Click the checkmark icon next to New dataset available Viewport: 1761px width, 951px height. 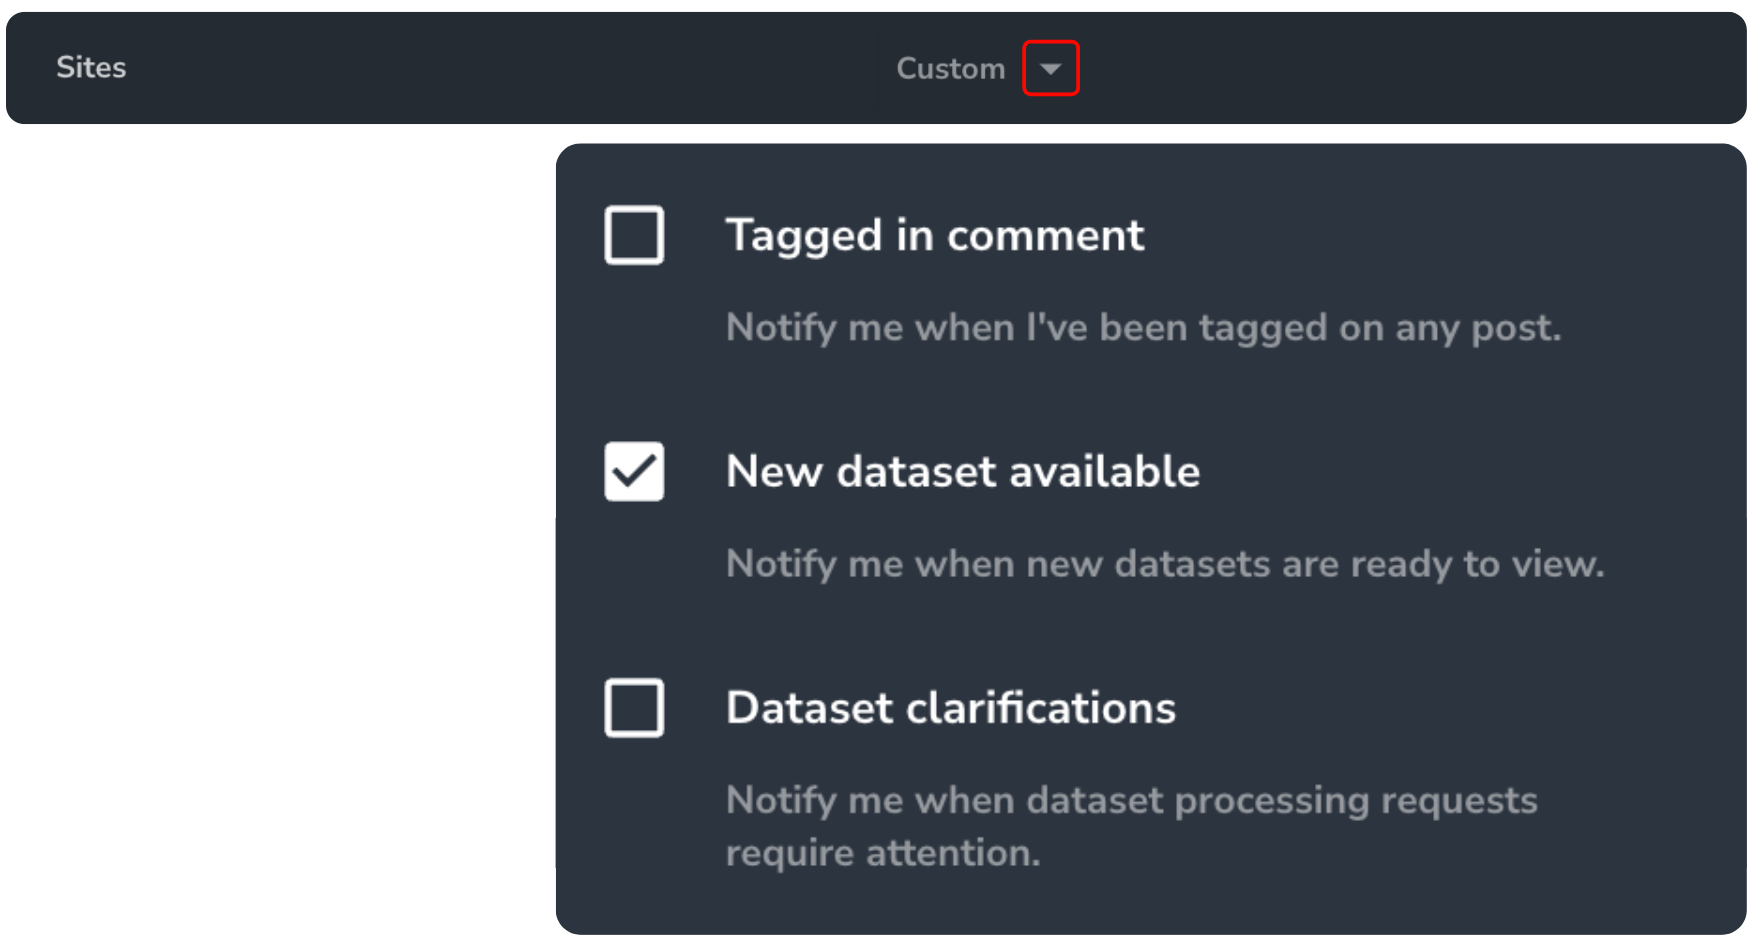tap(634, 472)
